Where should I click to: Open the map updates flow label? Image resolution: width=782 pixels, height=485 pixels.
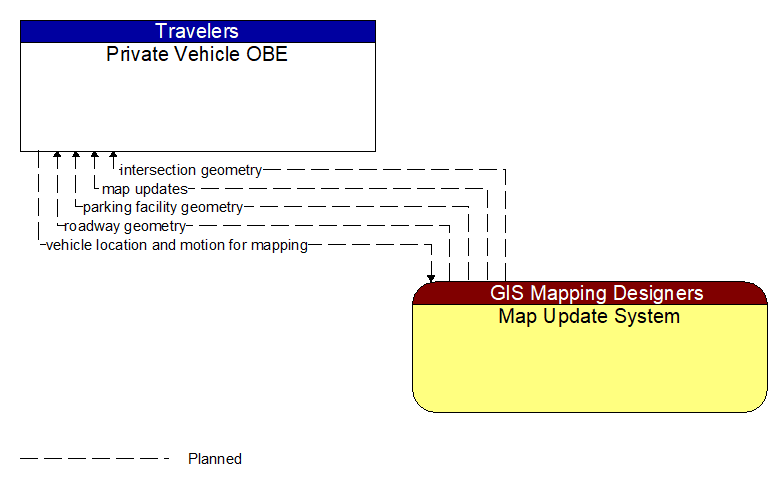pyautogui.click(x=144, y=189)
